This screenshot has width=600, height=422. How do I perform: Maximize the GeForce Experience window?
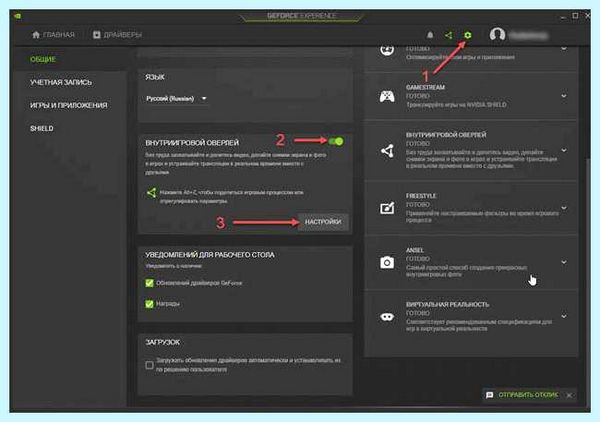tap(575, 16)
